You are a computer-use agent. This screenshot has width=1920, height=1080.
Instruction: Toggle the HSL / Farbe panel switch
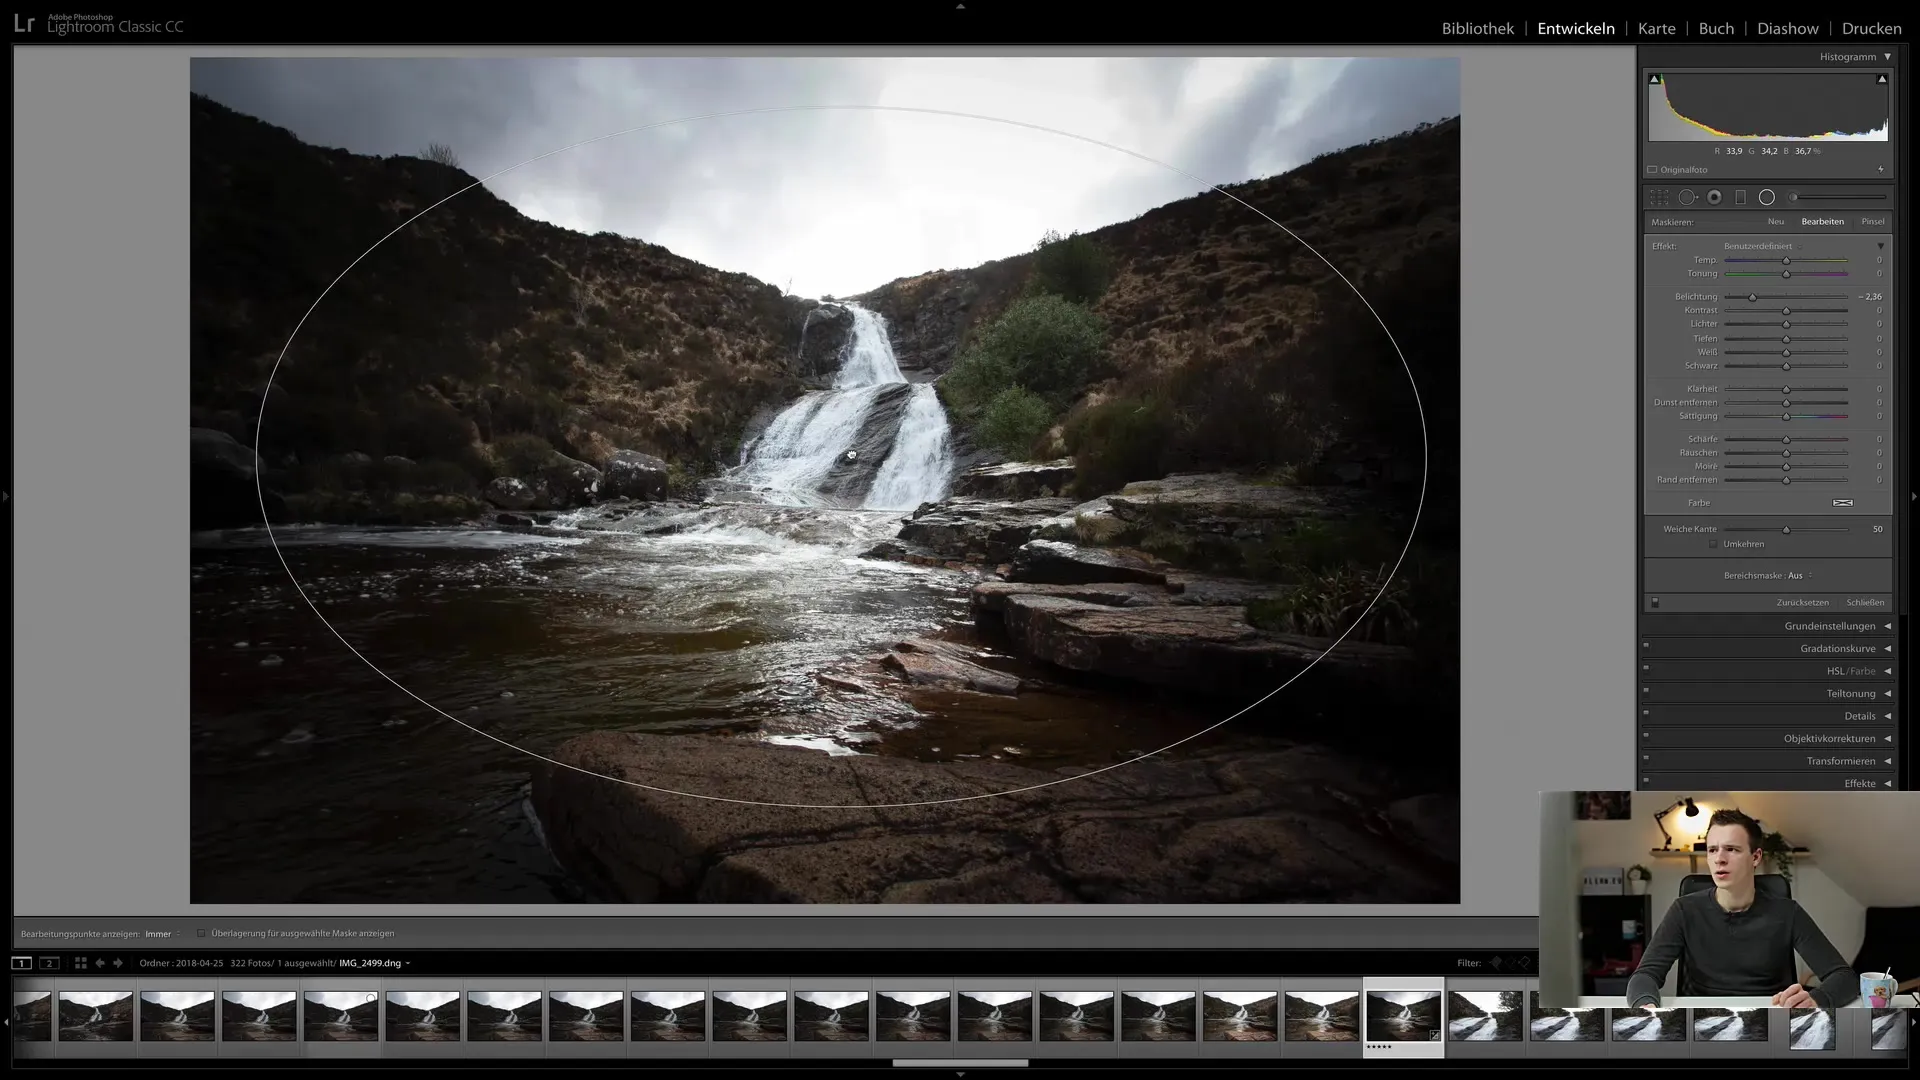(x=1646, y=669)
